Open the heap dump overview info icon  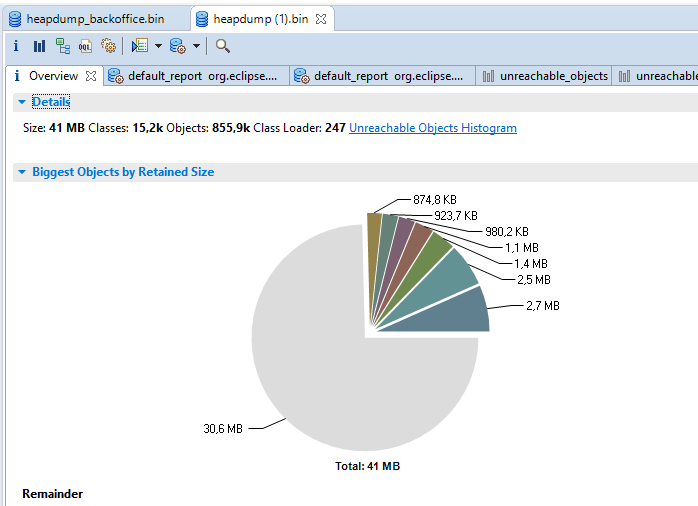[x=16, y=46]
